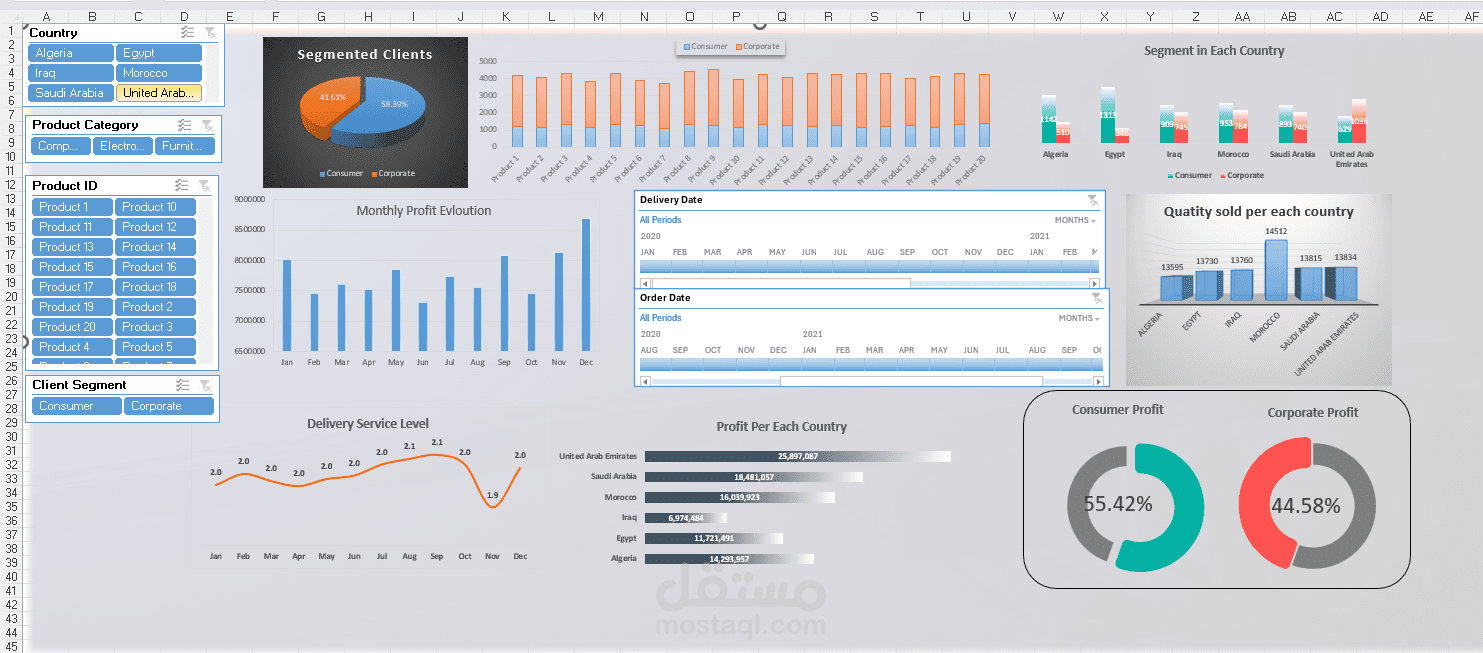Screen dimensions: 1483x653
Task: Clear filter on the Delivery Date timeline
Action: (1092, 199)
